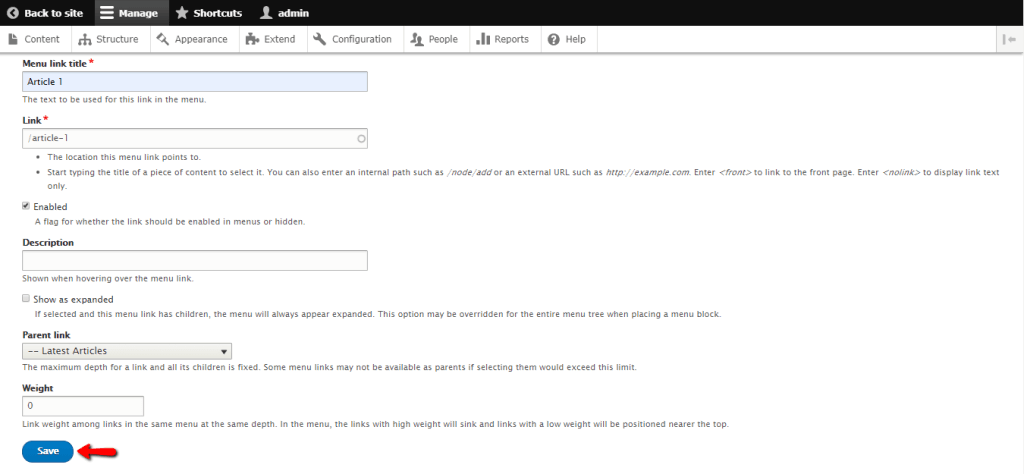Open the Help link in toolbar

click(x=567, y=39)
